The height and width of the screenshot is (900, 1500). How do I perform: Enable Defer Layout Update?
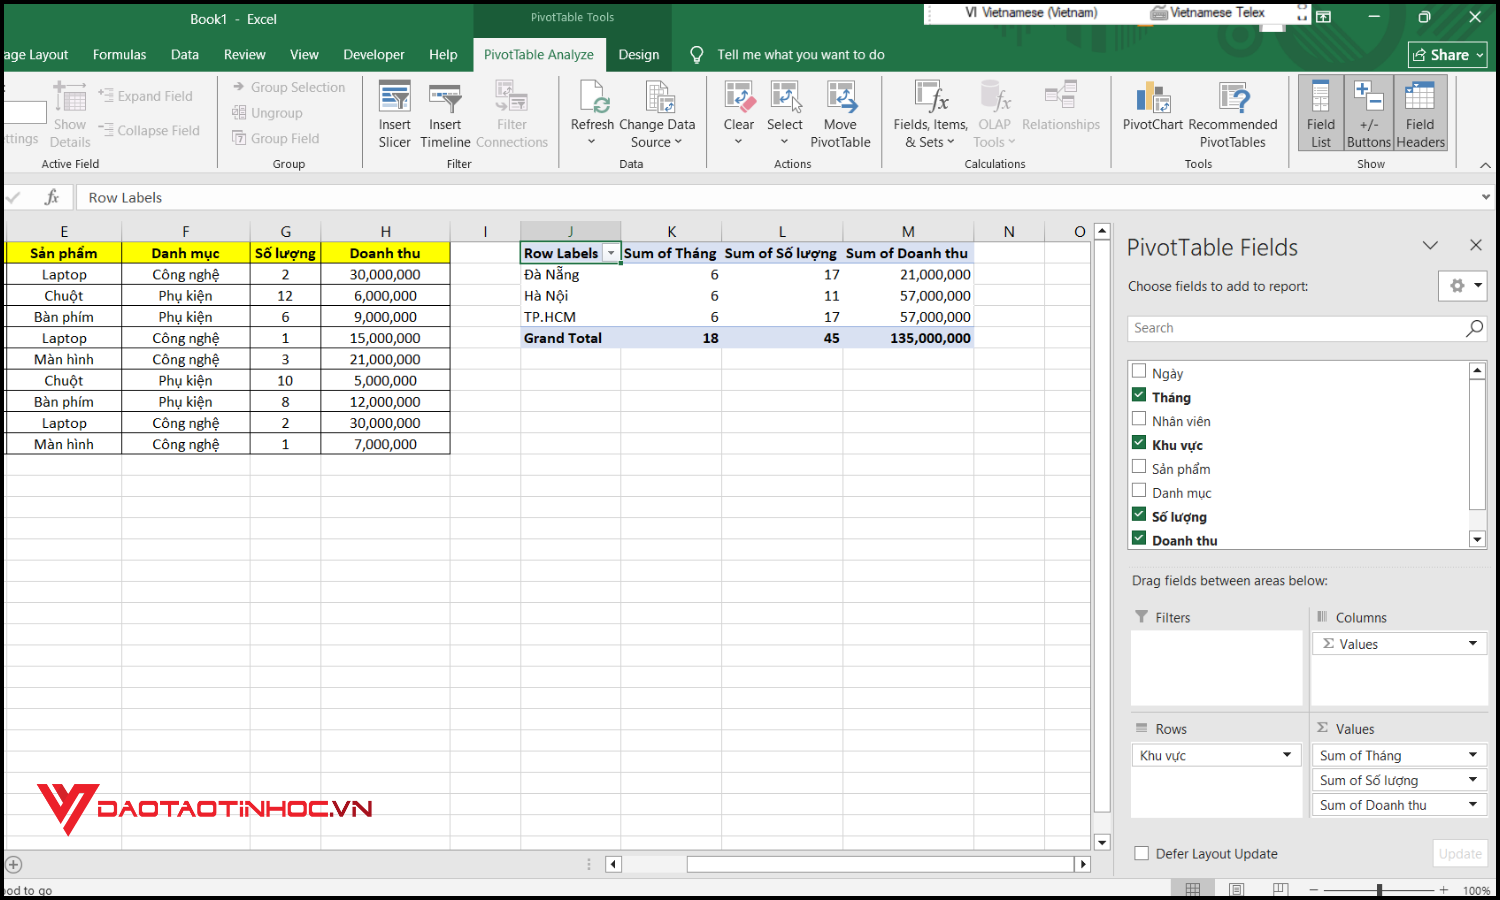point(1141,853)
